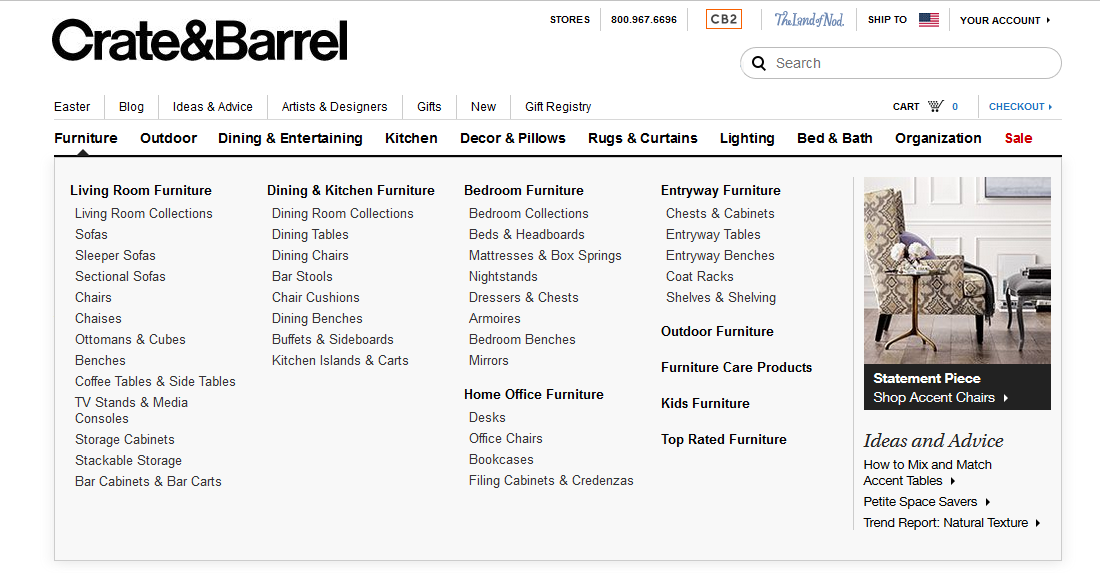Click inside the Search input box
The image size is (1100, 585).
point(900,62)
